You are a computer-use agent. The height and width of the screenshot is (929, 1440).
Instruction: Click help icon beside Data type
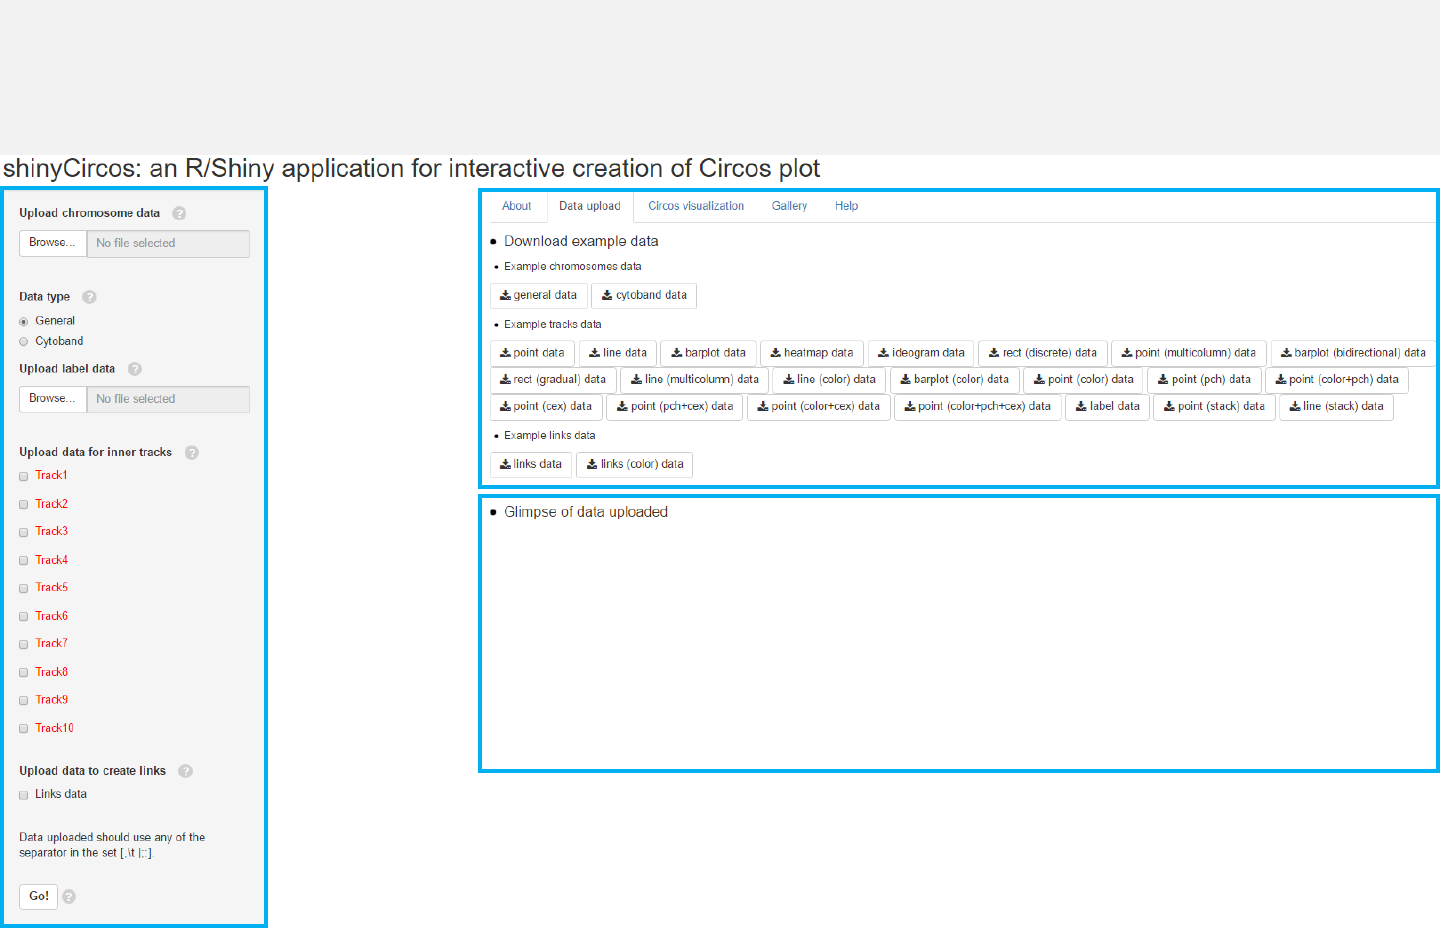pyautogui.click(x=89, y=297)
